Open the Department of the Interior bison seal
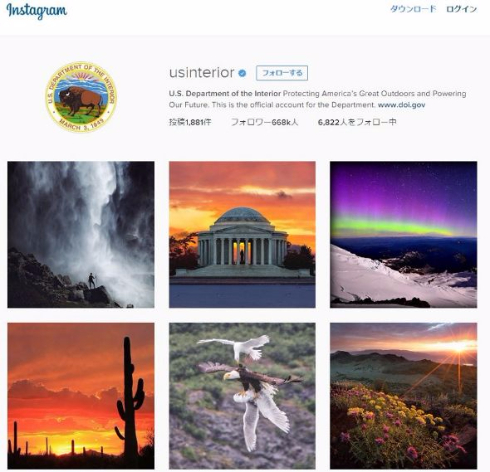490x472 pixels. click(x=81, y=97)
